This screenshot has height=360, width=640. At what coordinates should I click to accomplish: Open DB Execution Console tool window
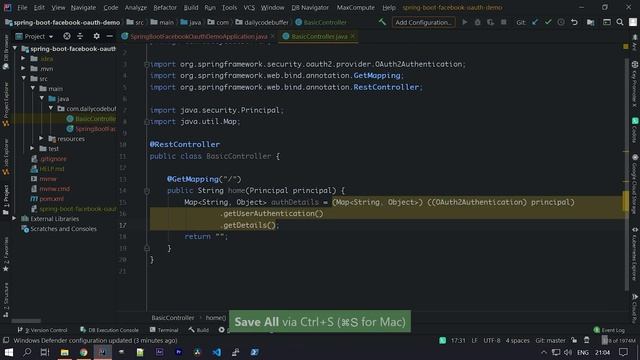[109, 330]
